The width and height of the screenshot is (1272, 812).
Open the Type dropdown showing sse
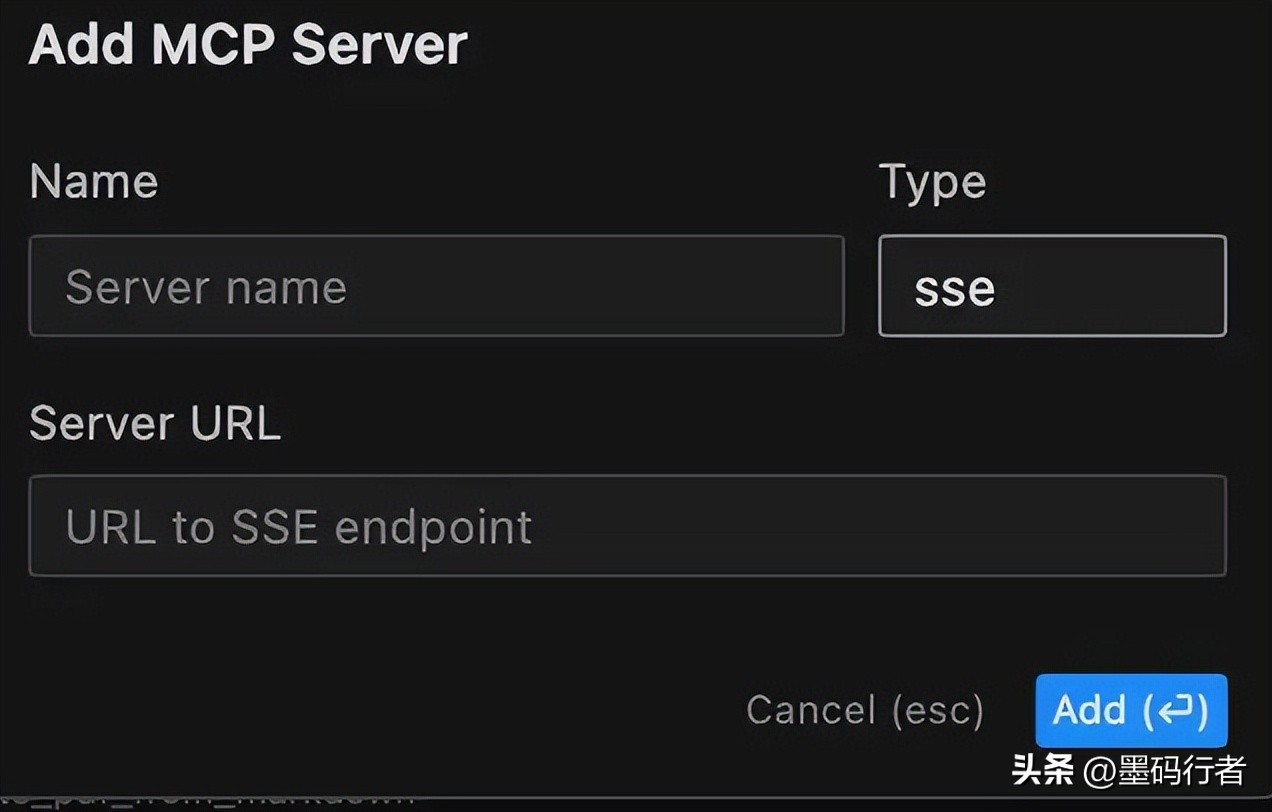tap(1051, 286)
